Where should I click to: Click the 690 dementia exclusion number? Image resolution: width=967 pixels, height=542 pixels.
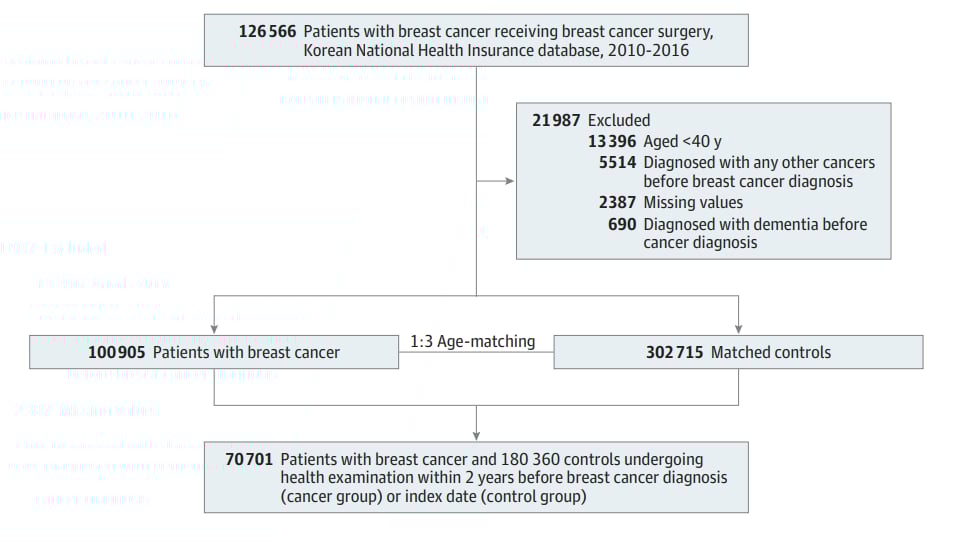(621, 224)
